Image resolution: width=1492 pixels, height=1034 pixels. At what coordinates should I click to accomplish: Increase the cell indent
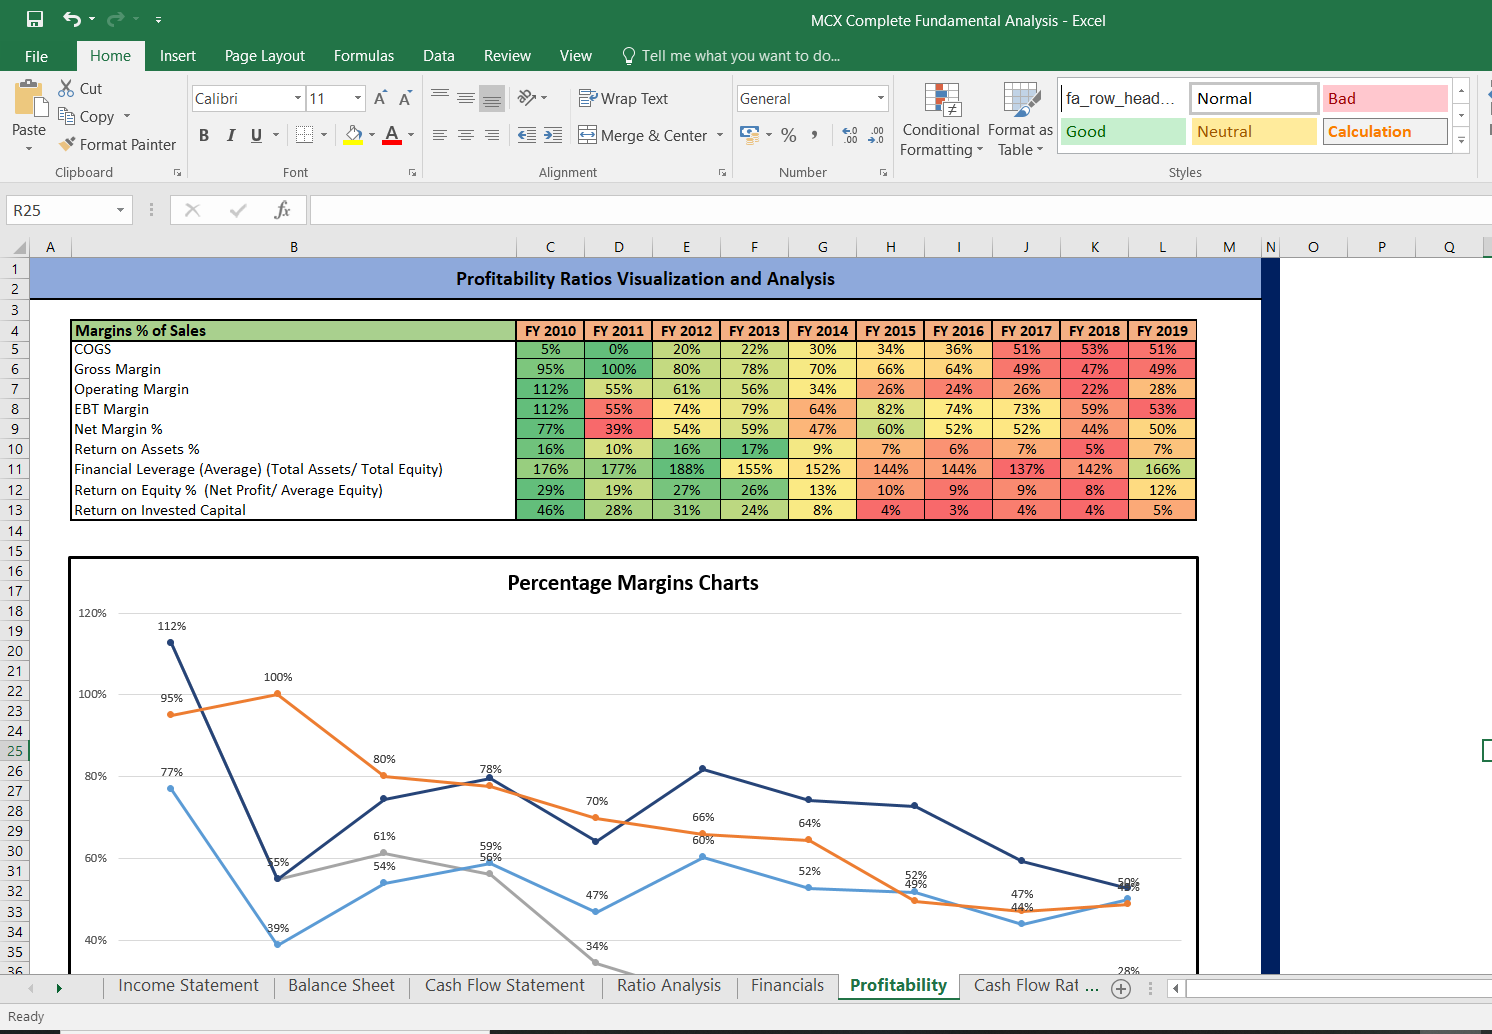point(553,135)
